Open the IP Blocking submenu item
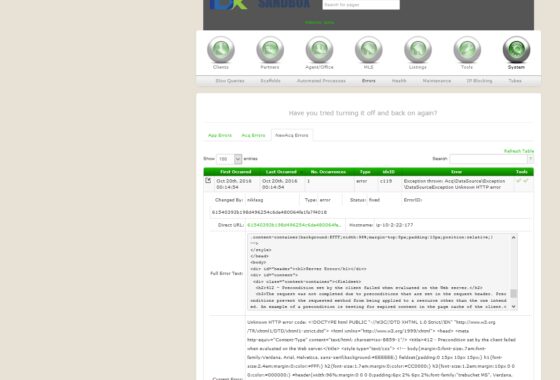The height and width of the screenshot is (380, 560). pyautogui.click(x=479, y=81)
